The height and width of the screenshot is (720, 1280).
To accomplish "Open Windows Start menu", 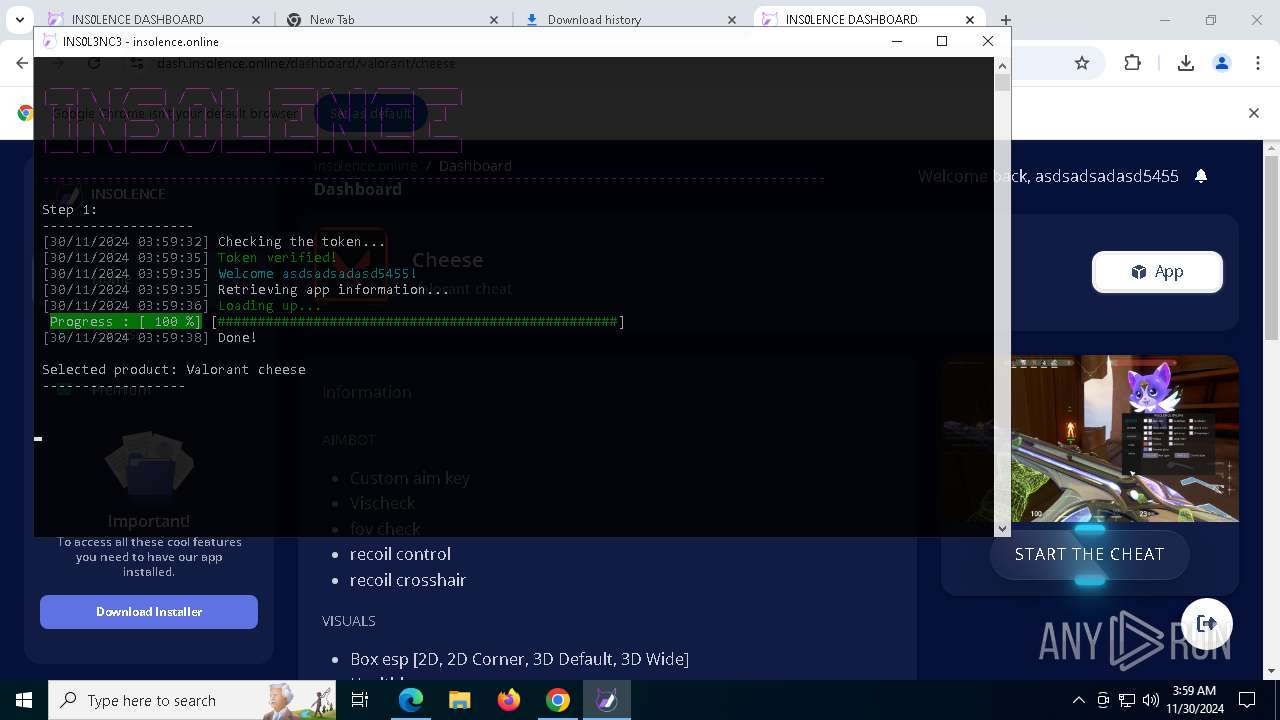I will click(x=24, y=700).
